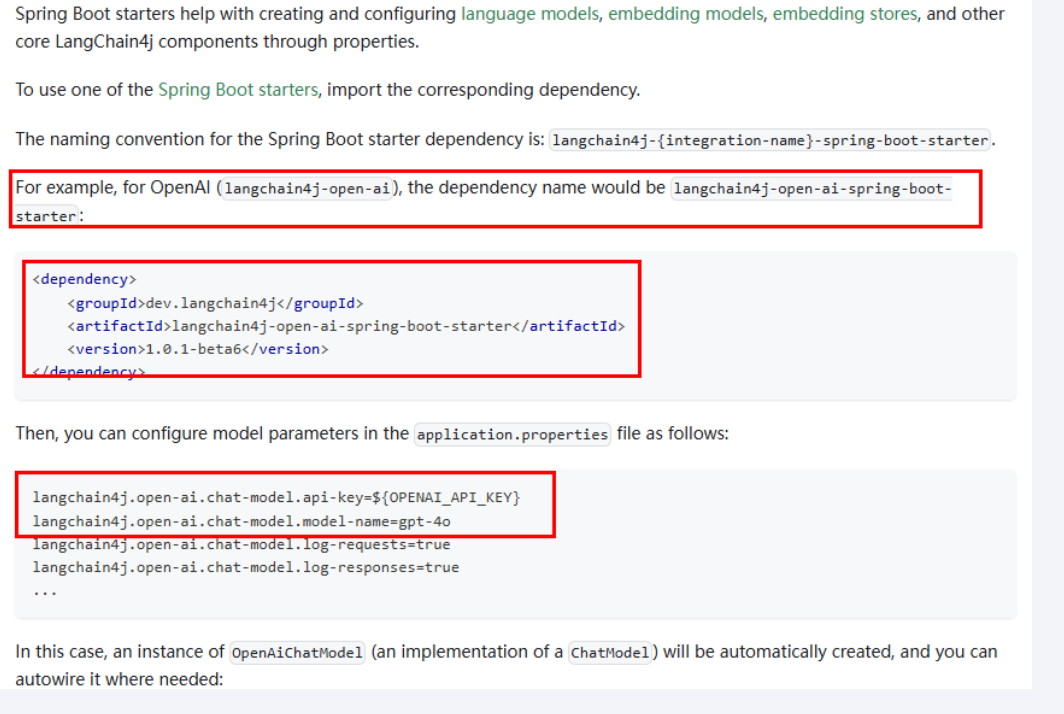
Task: Visit the "embedding stores" link
Action: (x=844, y=14)
